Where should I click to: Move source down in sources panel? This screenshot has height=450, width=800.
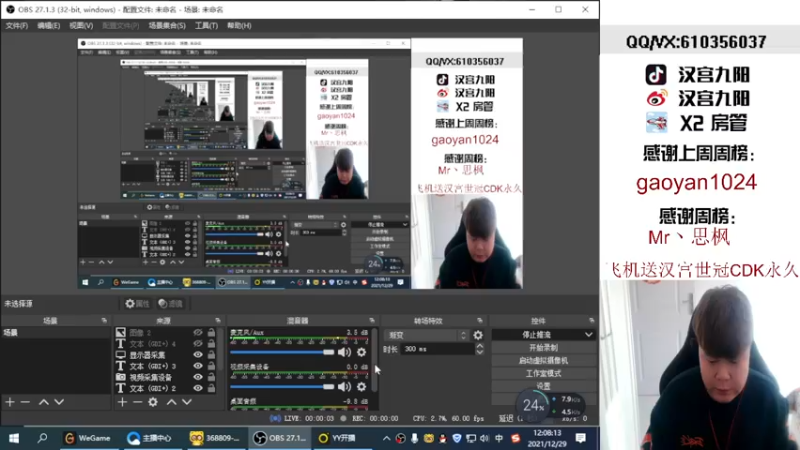click(x=187, y=402)
